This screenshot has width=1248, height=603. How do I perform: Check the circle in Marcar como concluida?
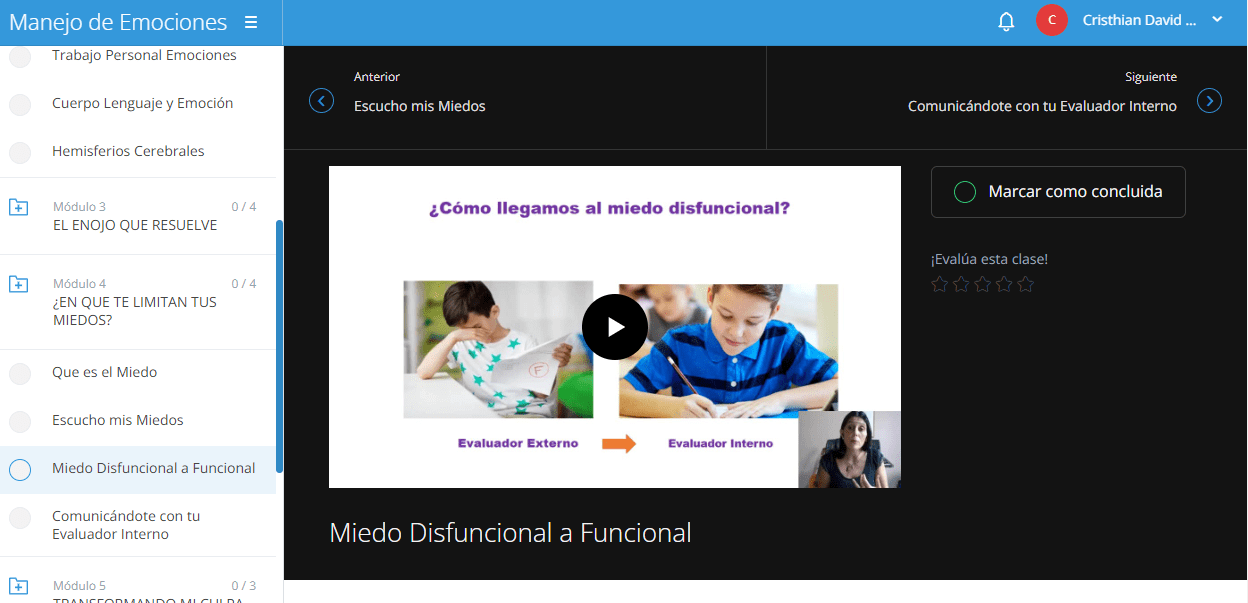964,192
